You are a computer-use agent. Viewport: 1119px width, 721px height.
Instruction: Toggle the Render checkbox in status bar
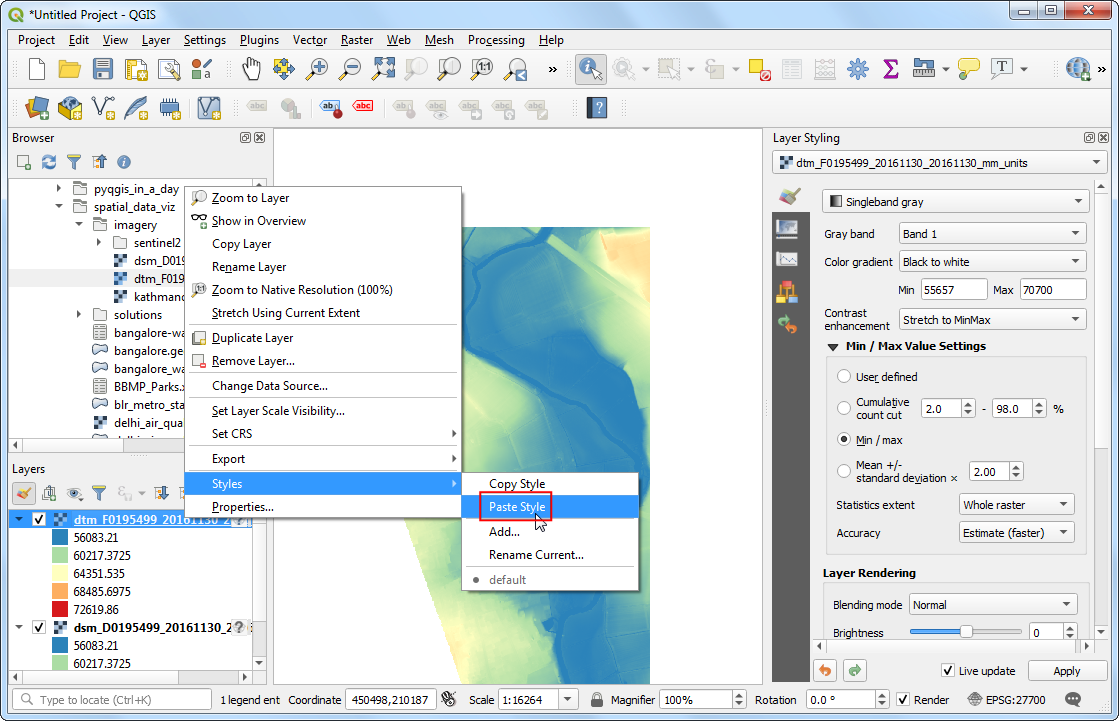tap(903, 700)
